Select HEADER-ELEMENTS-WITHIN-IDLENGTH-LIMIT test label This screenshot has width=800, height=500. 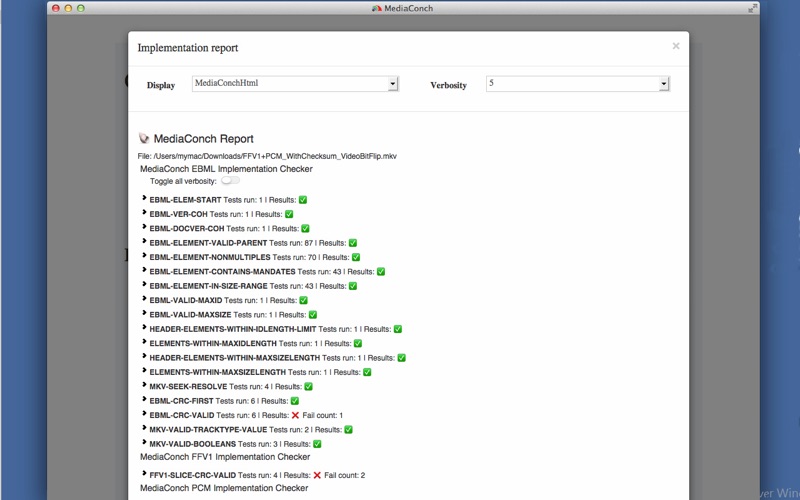point(233,329)
